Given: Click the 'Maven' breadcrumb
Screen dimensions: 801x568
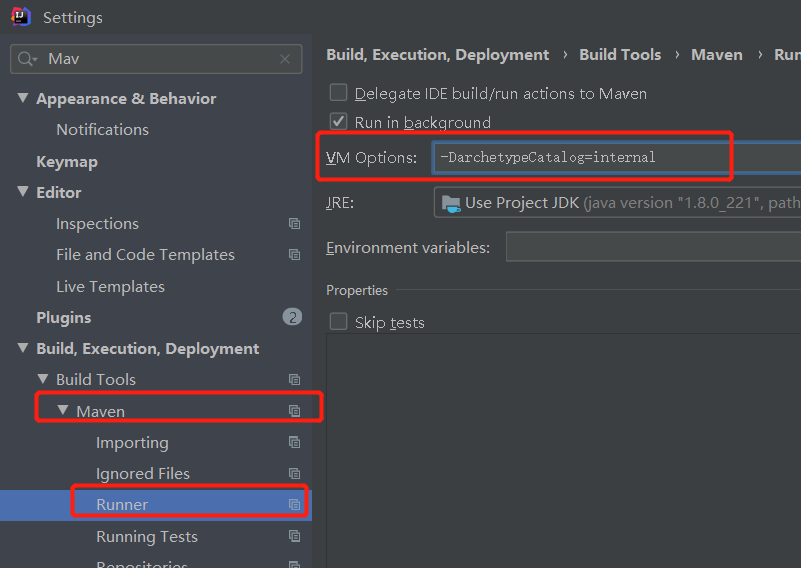Looking at the screenshot, I should pyautogui.click(x=716, y=55).
